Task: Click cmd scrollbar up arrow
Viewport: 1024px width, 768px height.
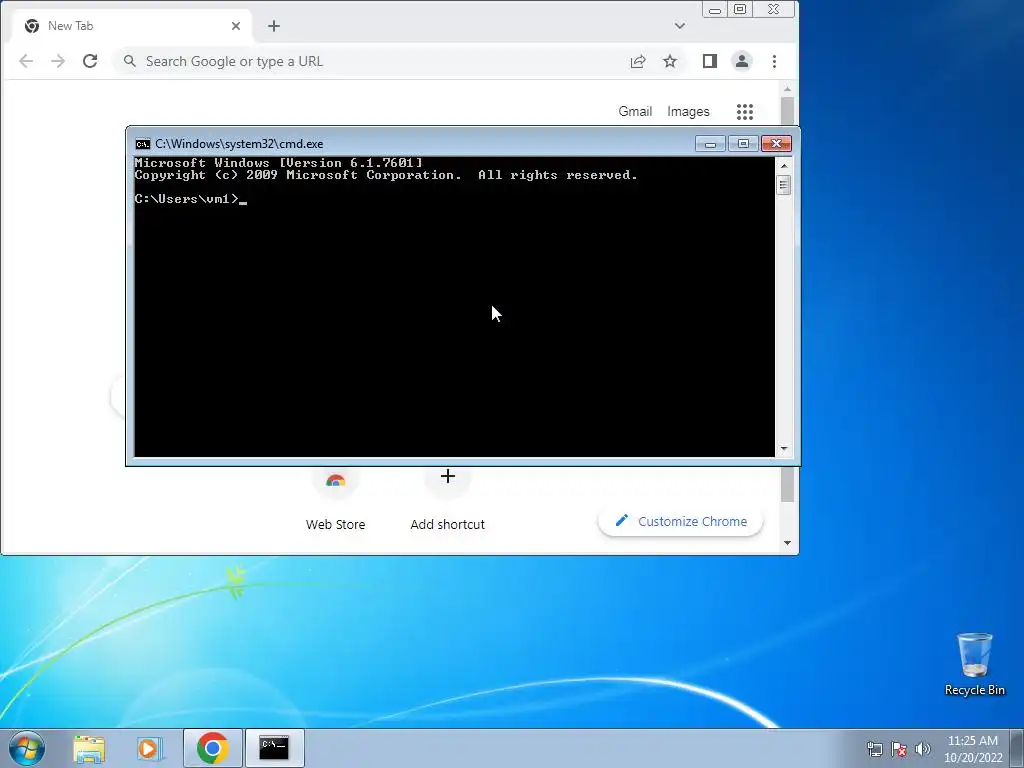Action: tap(784, 166)
